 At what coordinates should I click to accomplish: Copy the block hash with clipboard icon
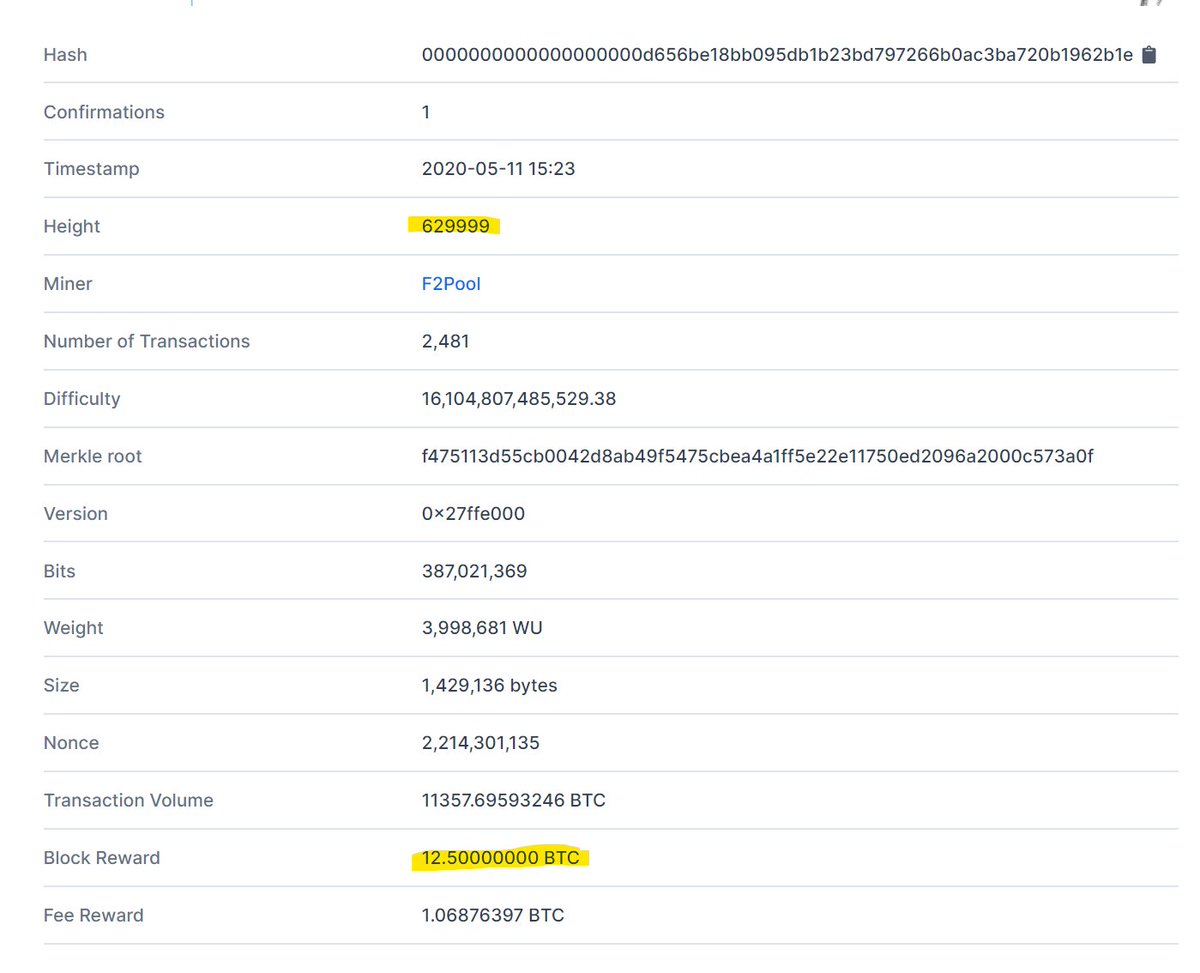[x=1149, y=55]
